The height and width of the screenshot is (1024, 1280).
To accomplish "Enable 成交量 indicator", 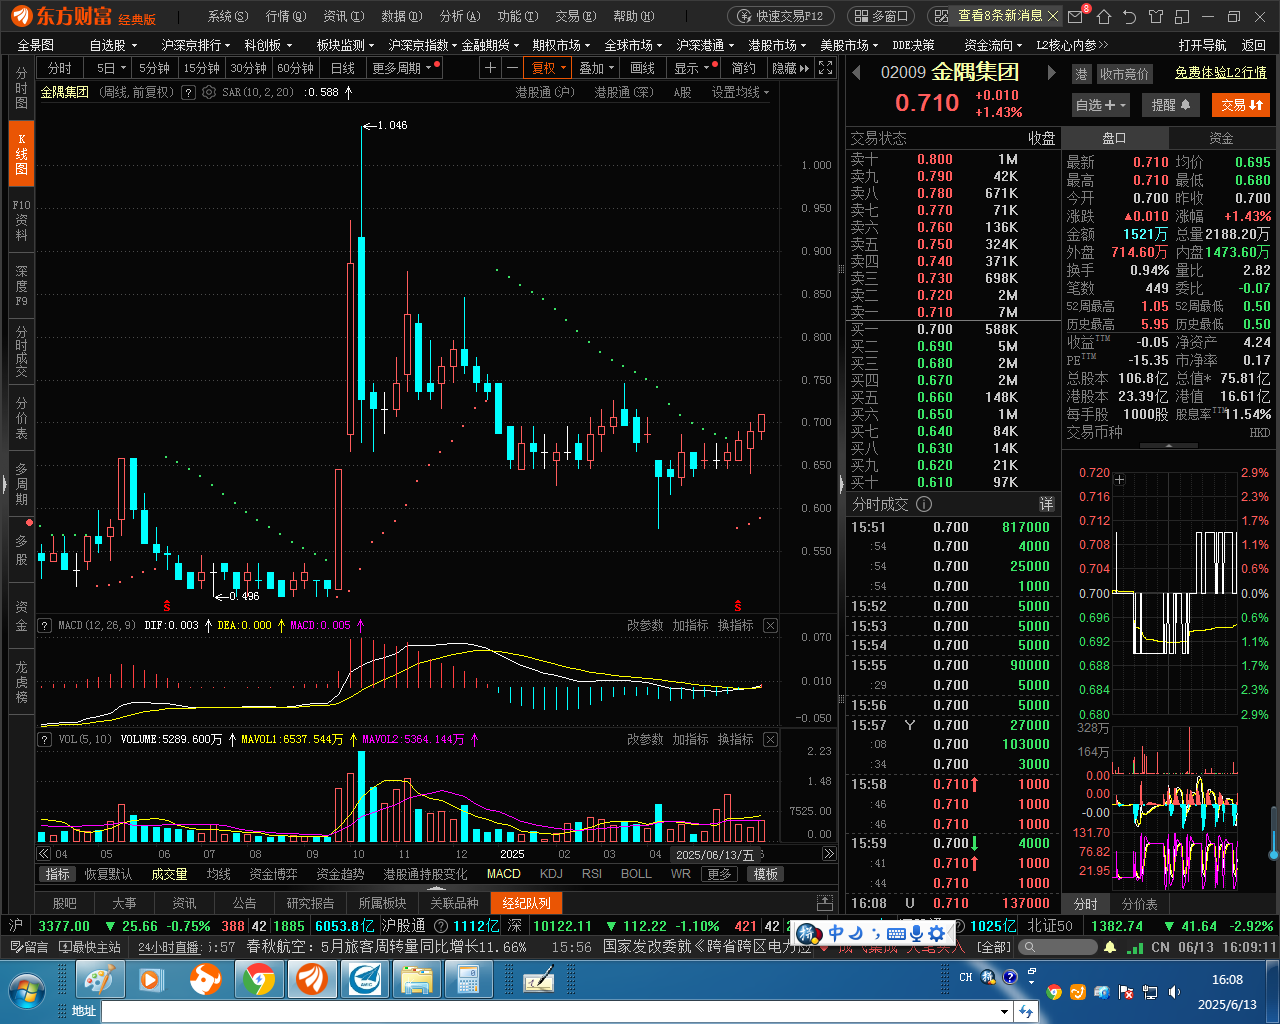I will (169, 874).
